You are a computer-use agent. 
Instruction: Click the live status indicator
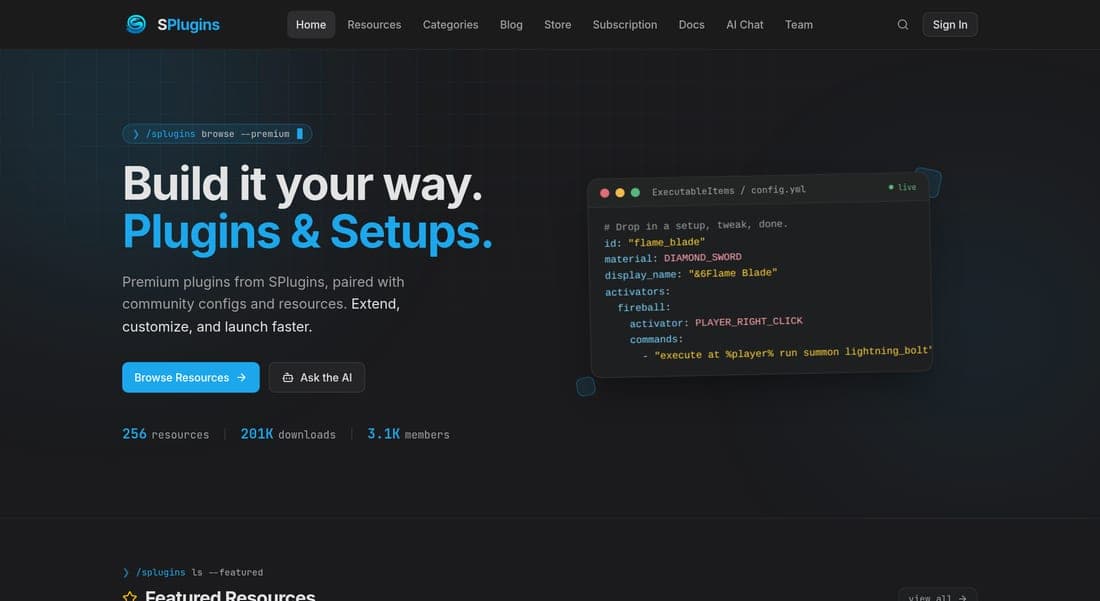pyautogui.click(x=902, y=187)
